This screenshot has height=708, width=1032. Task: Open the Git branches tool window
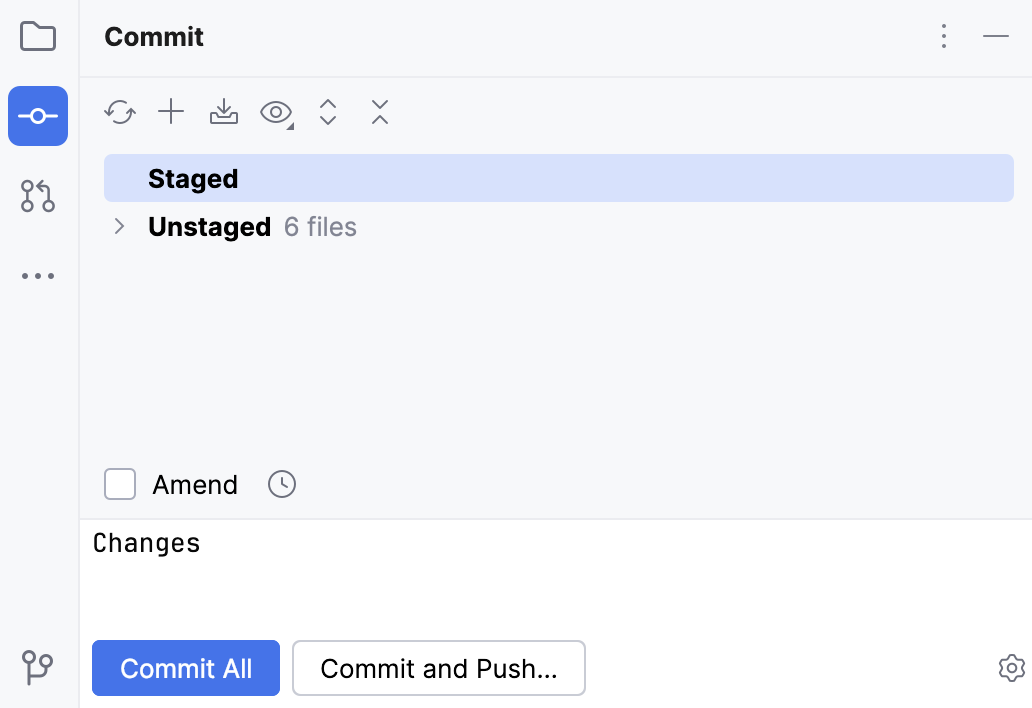pyautogui.click(x=38, y=668)
